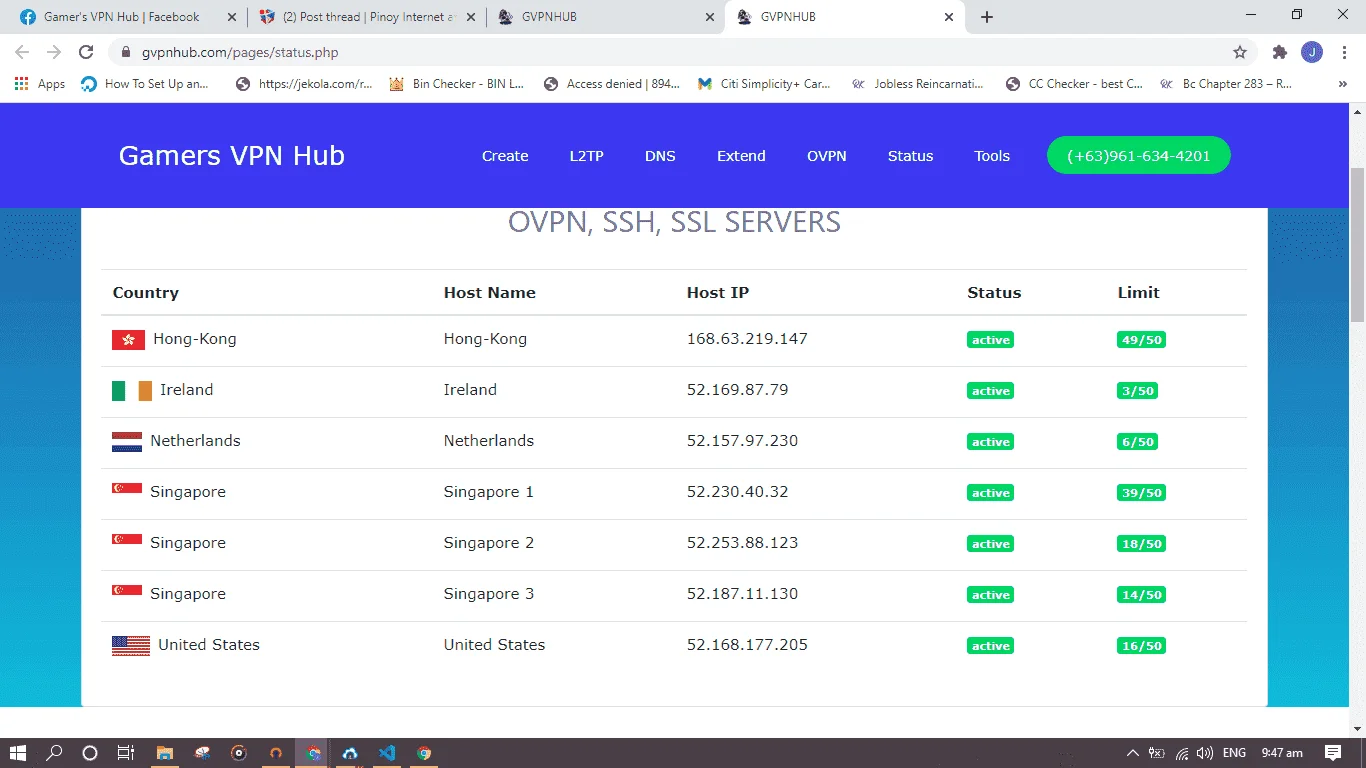
Task: Click the site padlock icon
Action: (126, 52)
